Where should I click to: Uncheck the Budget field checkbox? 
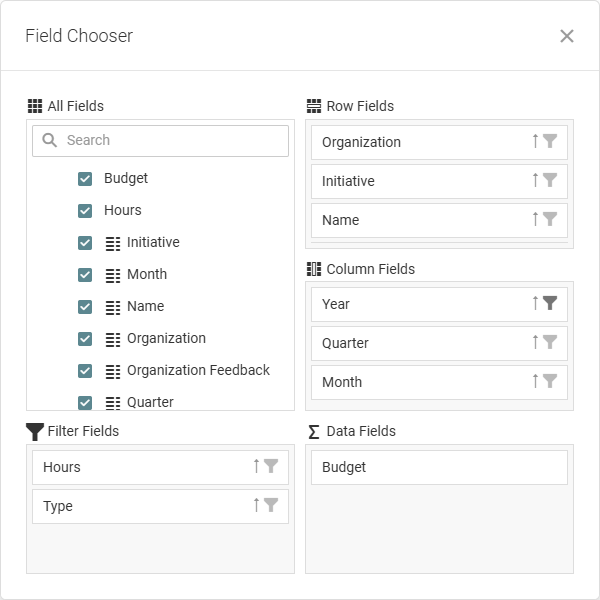85,179
